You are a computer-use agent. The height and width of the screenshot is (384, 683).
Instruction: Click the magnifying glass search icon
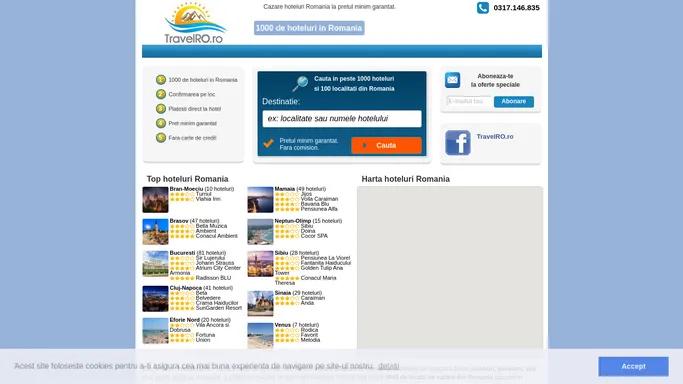[300, 84]
